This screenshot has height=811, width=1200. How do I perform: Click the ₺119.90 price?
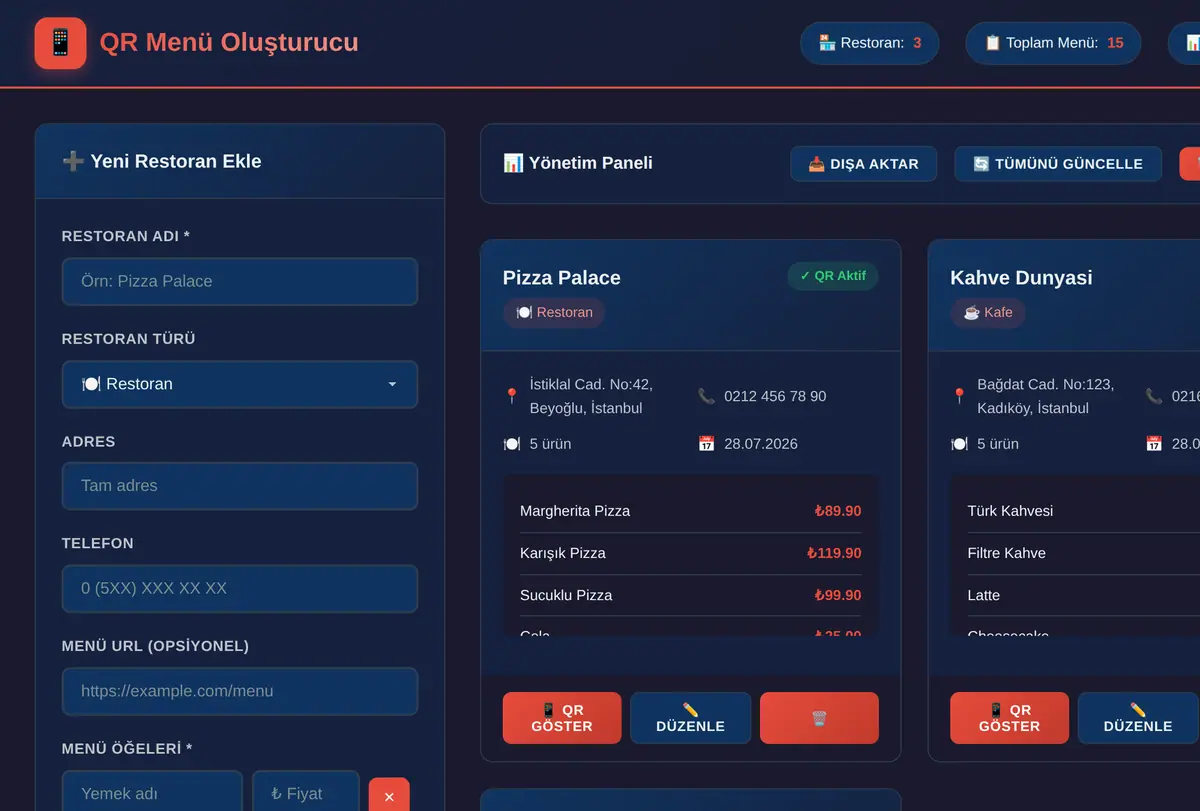[834, 553]
